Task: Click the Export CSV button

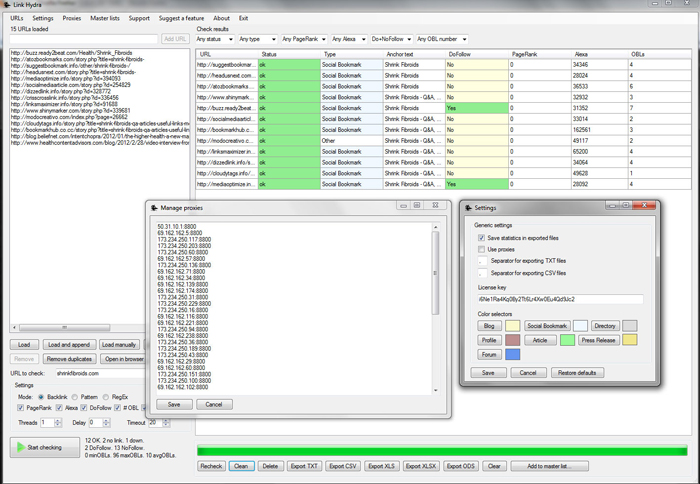Action: 343,466
